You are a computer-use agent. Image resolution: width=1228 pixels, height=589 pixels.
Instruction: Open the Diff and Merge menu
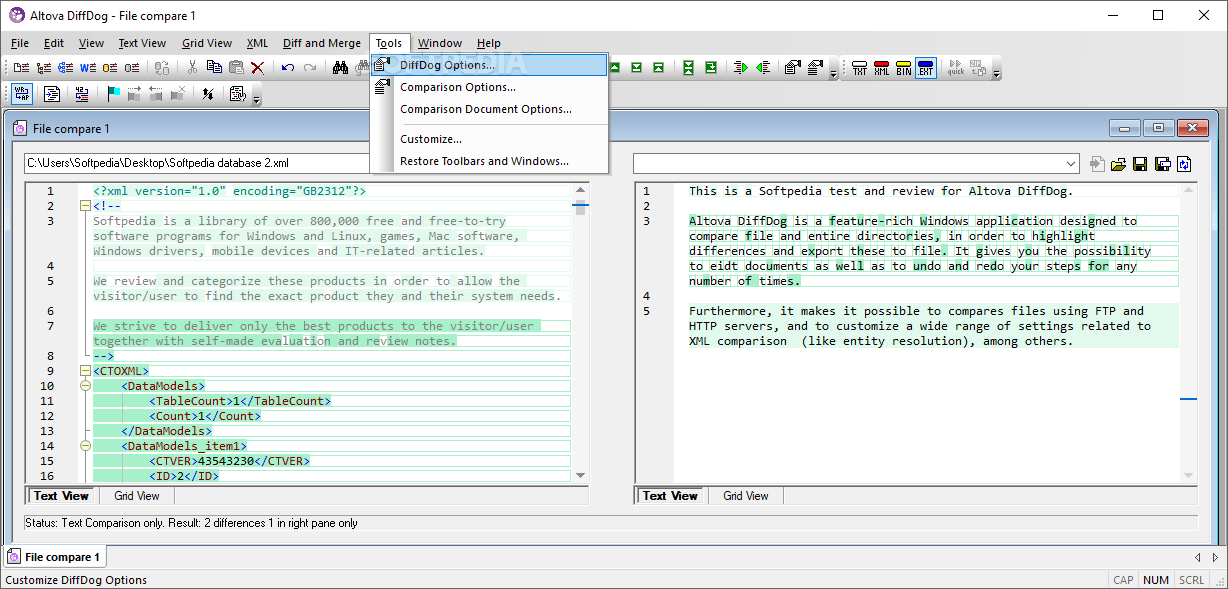pyautogui.click(x=321, y=43)
